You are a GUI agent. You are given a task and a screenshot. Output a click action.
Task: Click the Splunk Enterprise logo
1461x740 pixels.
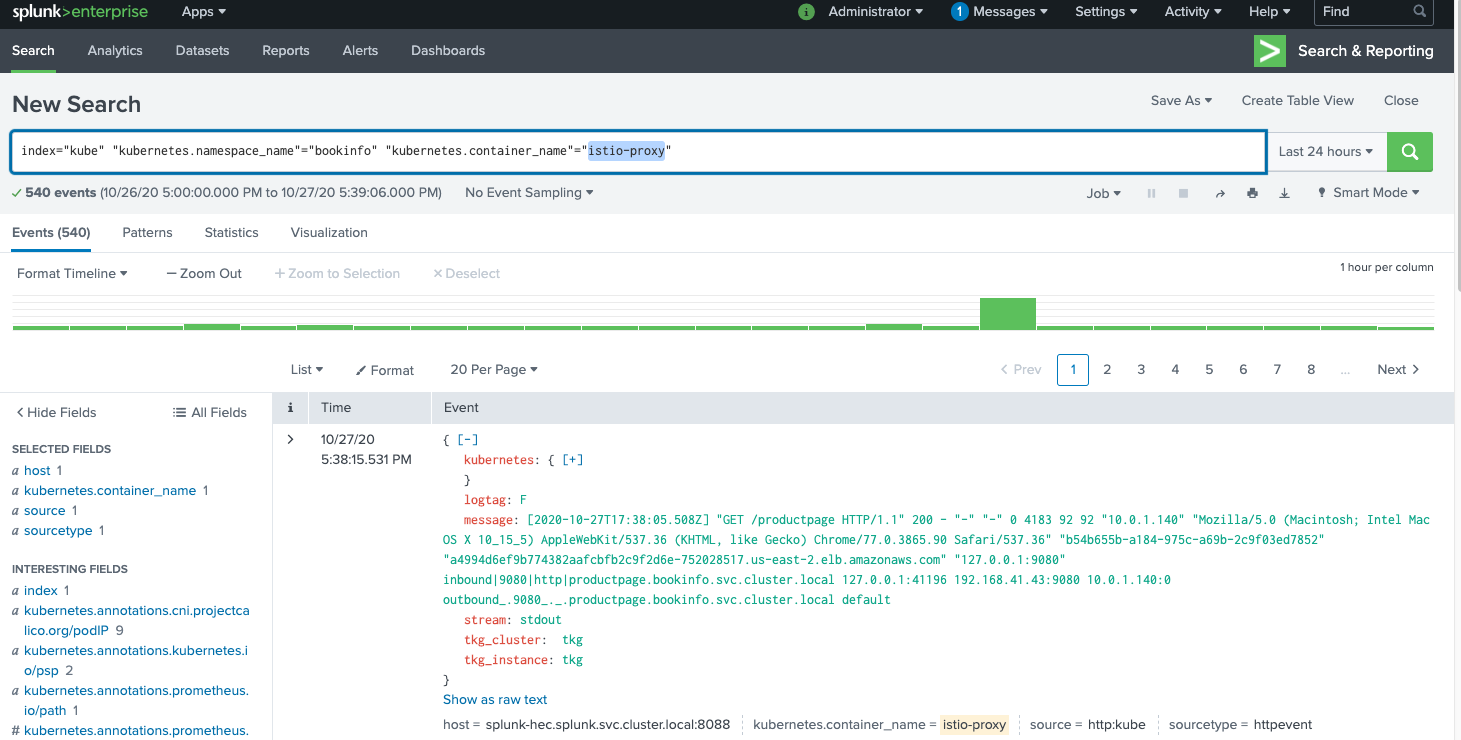[80, 12]
